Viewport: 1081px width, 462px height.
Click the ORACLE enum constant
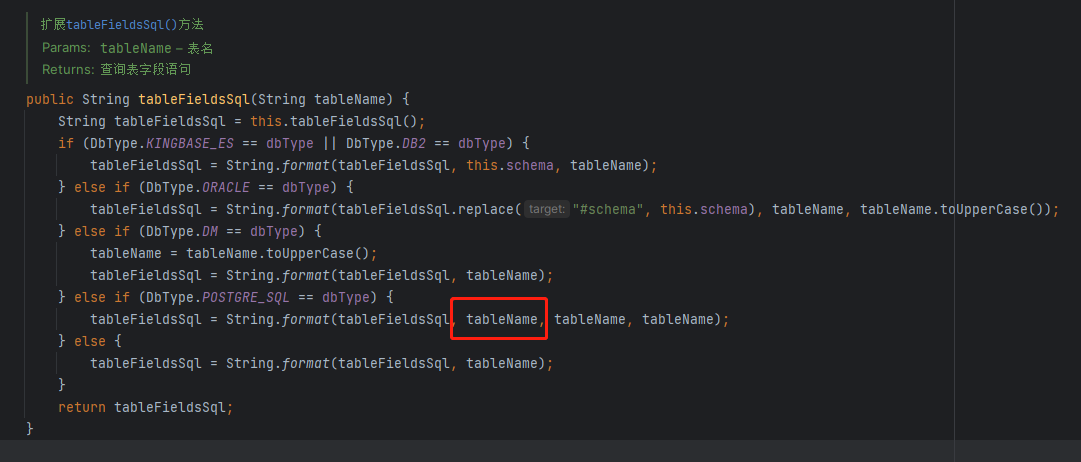(x=226, y=188)
